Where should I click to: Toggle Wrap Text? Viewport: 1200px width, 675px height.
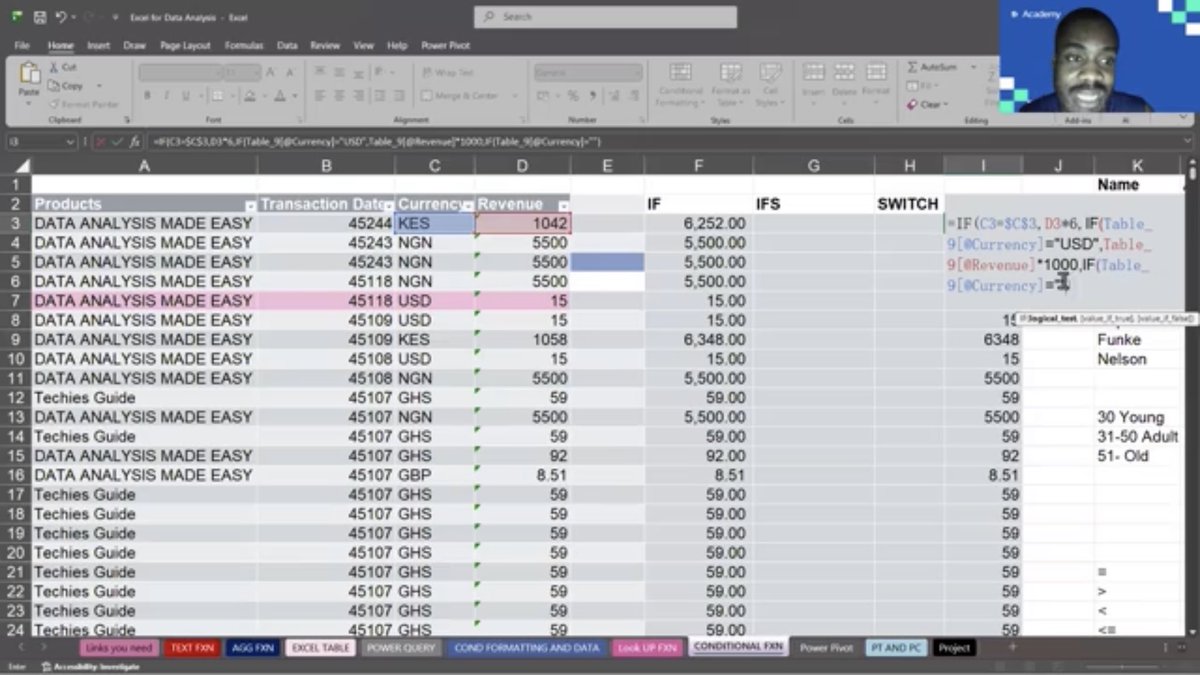coord(448,73)
